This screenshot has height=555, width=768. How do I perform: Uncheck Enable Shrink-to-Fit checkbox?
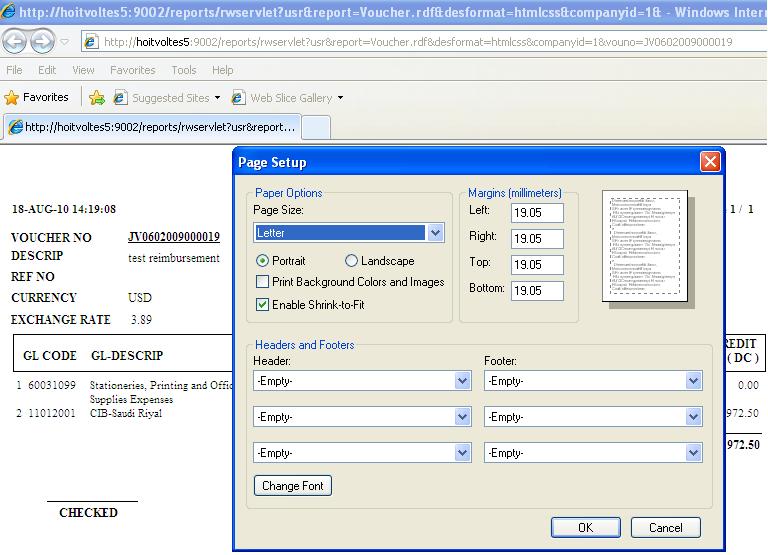[x=263, y=305]
